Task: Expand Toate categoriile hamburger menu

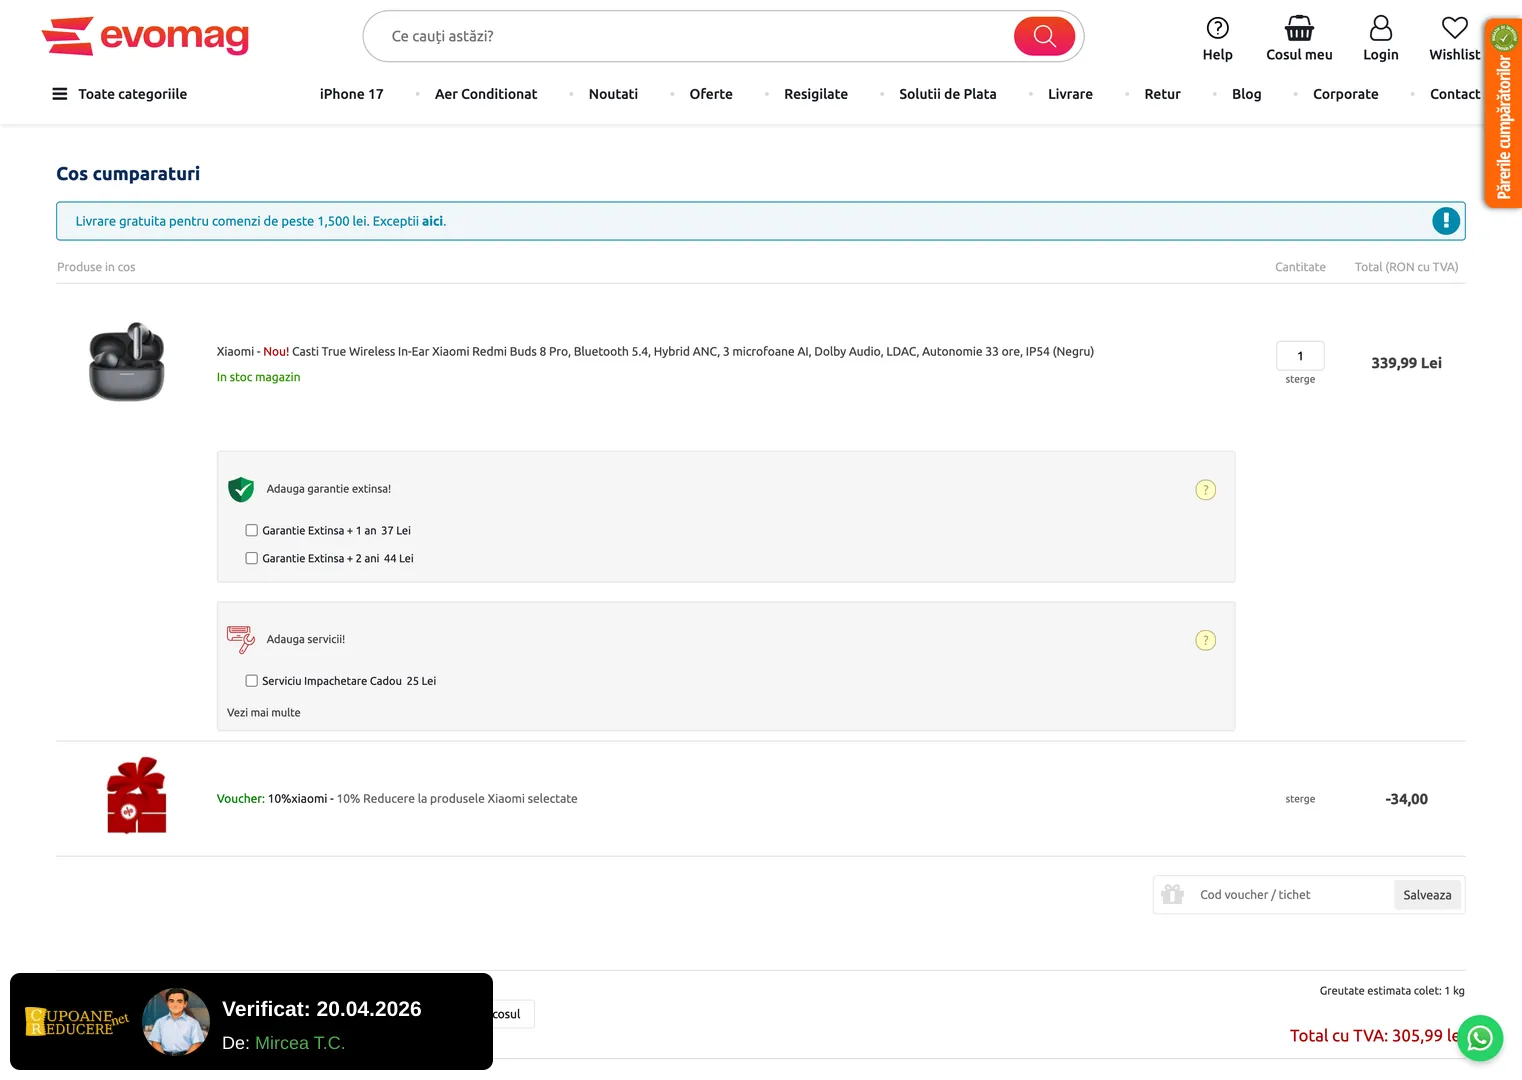Action: (60, 94)
